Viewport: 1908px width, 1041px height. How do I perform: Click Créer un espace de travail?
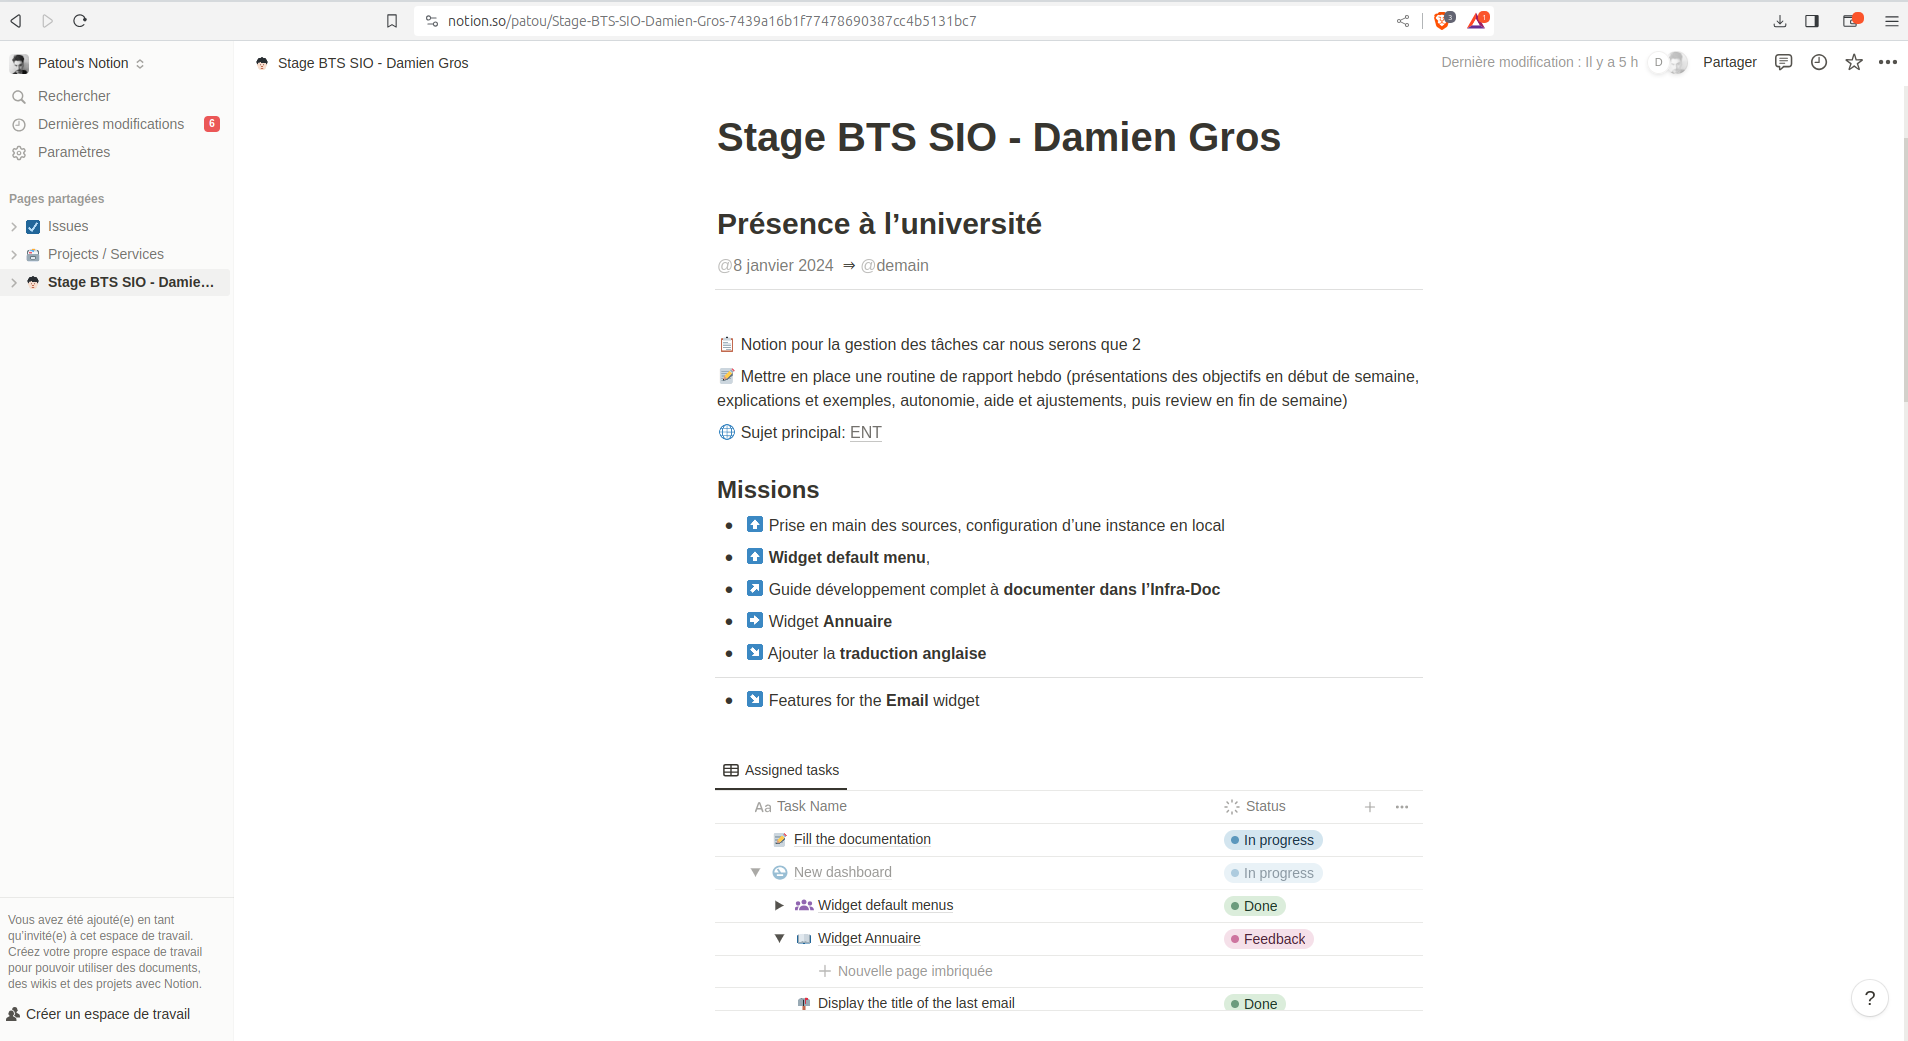click(98, 1014)
